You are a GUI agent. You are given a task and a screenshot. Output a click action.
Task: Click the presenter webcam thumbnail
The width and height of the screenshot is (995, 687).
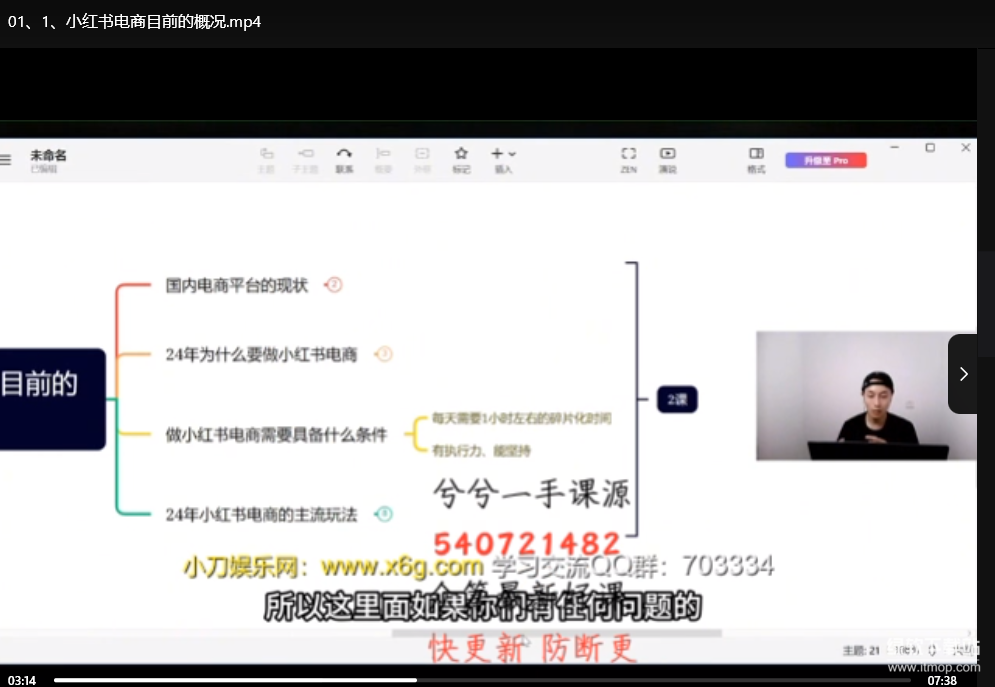pos(866,396)
